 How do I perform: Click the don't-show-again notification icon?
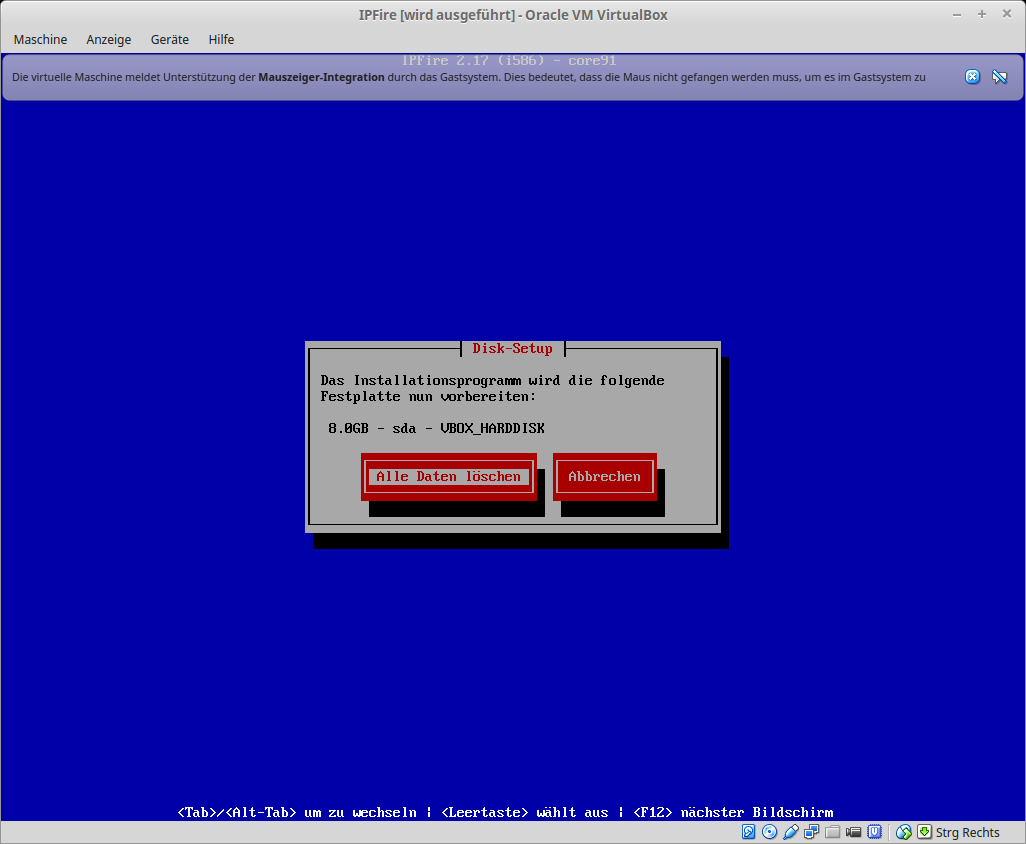[x=999, y=77]
